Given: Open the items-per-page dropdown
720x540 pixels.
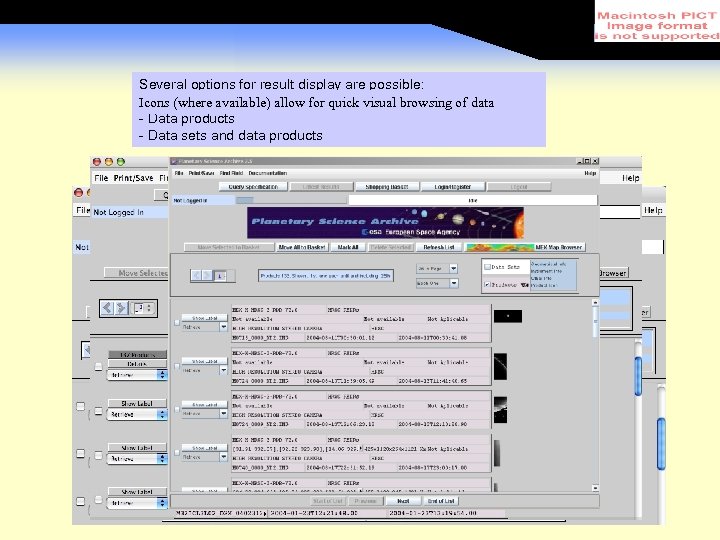Looking at the screenshot, I should point(437,268).
